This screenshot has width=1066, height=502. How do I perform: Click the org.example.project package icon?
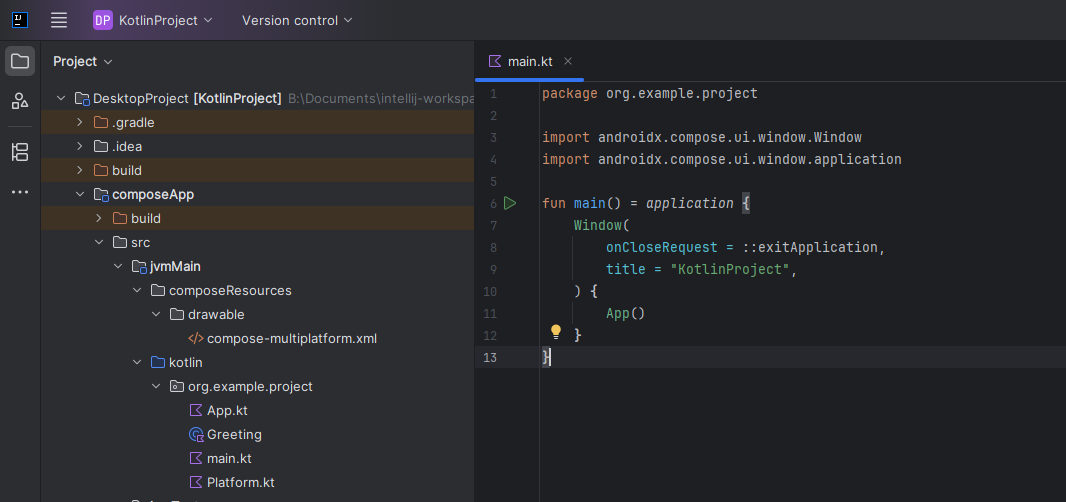(x=177, y=386)
